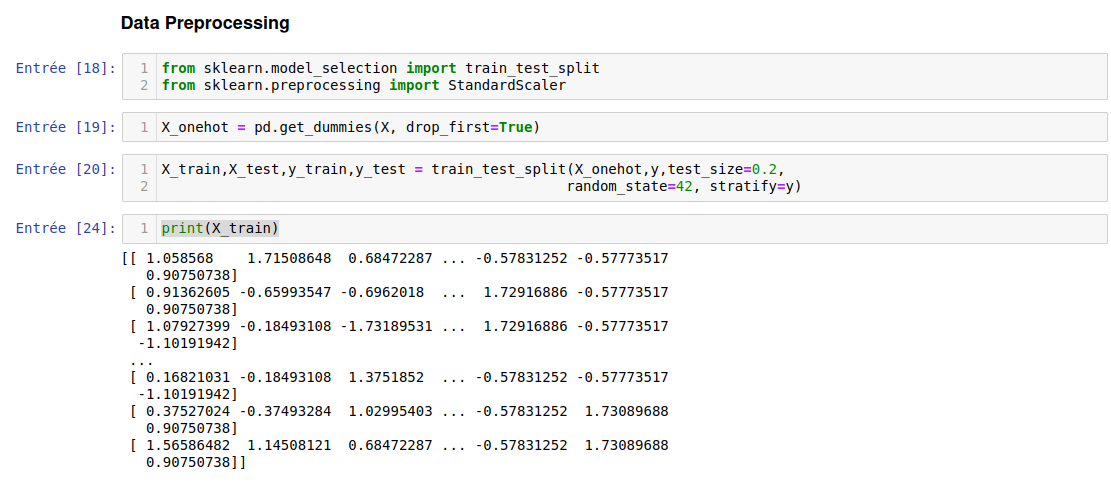
Task: Select the Entrée [24] cell prompt
Action: (x=66, y=228)
